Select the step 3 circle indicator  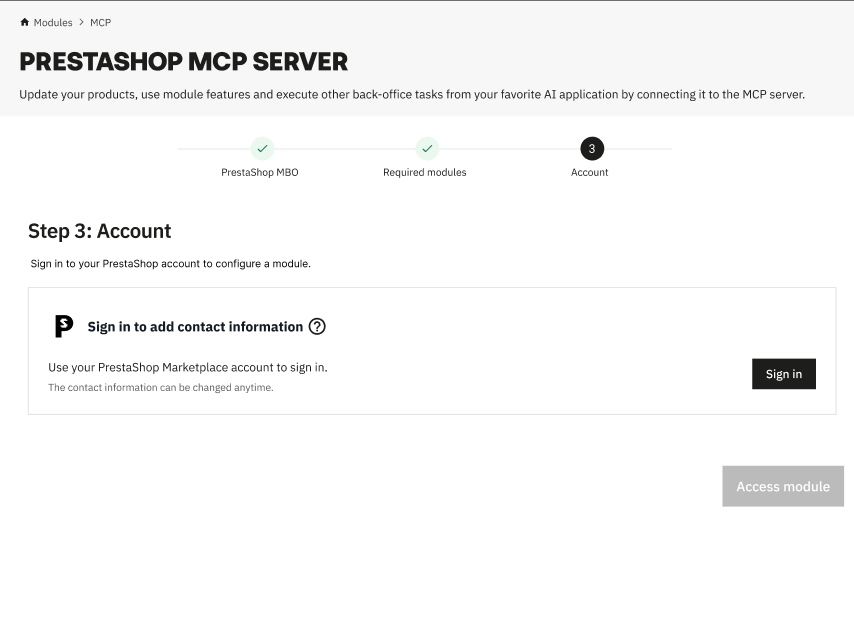pos(591,149)
